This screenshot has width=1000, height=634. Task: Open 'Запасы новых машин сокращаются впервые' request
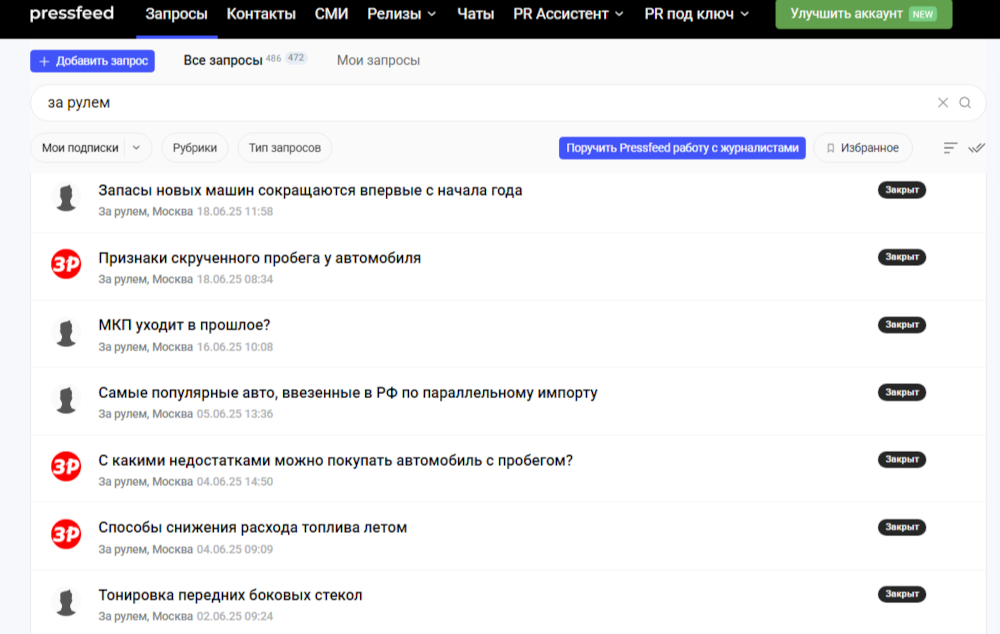click(x=310, y=190)
